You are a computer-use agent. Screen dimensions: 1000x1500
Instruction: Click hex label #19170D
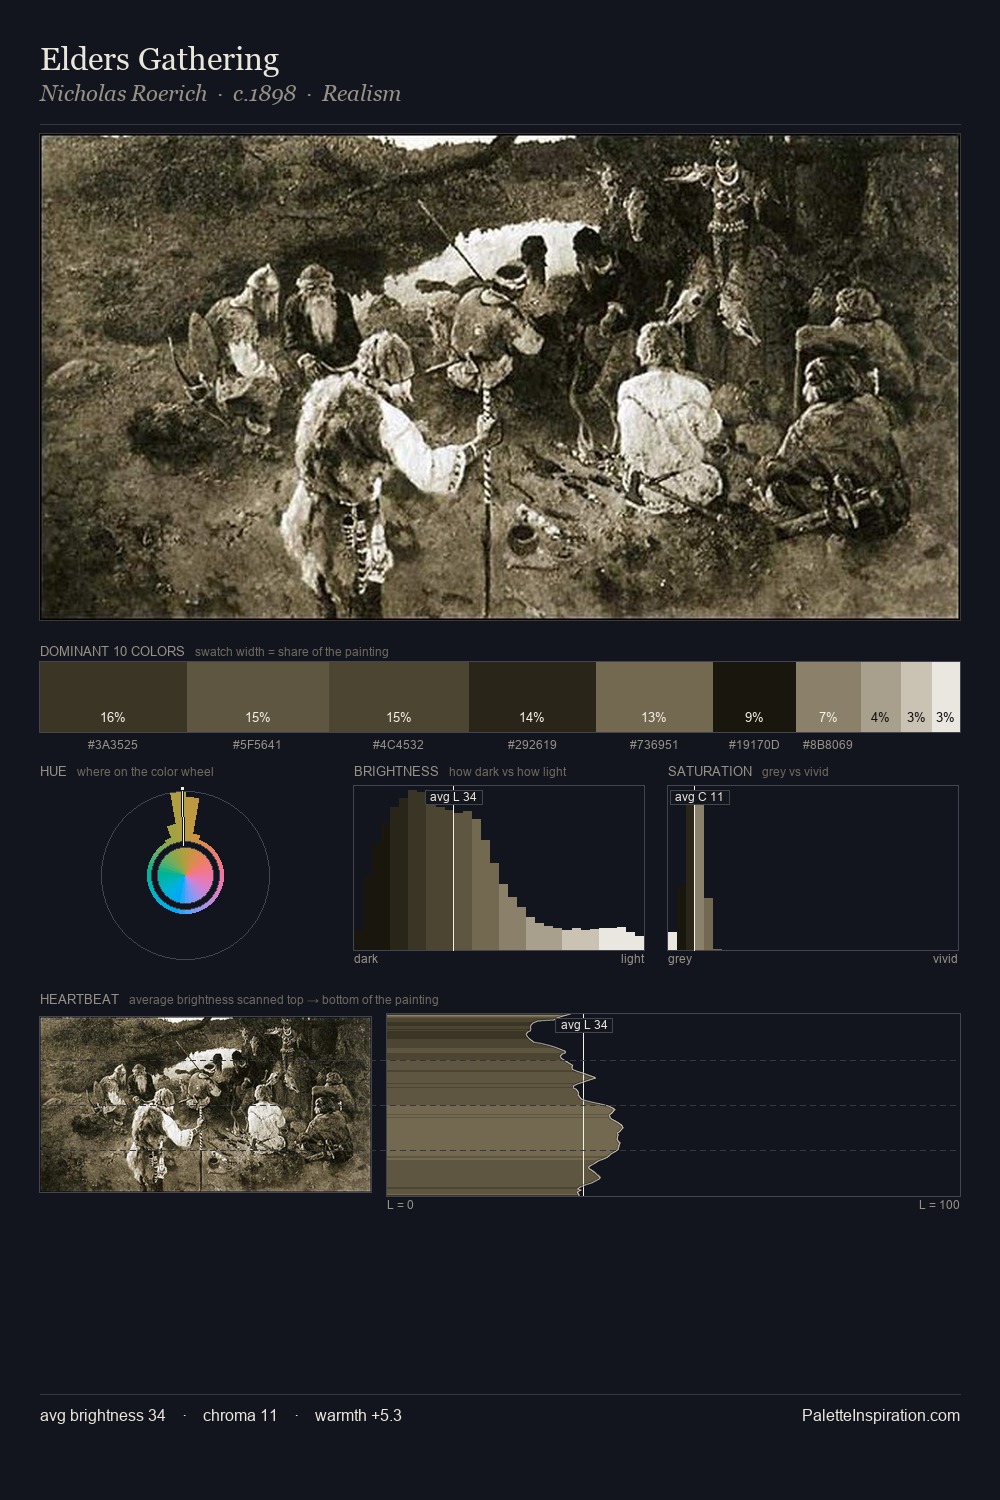[754, 745]
